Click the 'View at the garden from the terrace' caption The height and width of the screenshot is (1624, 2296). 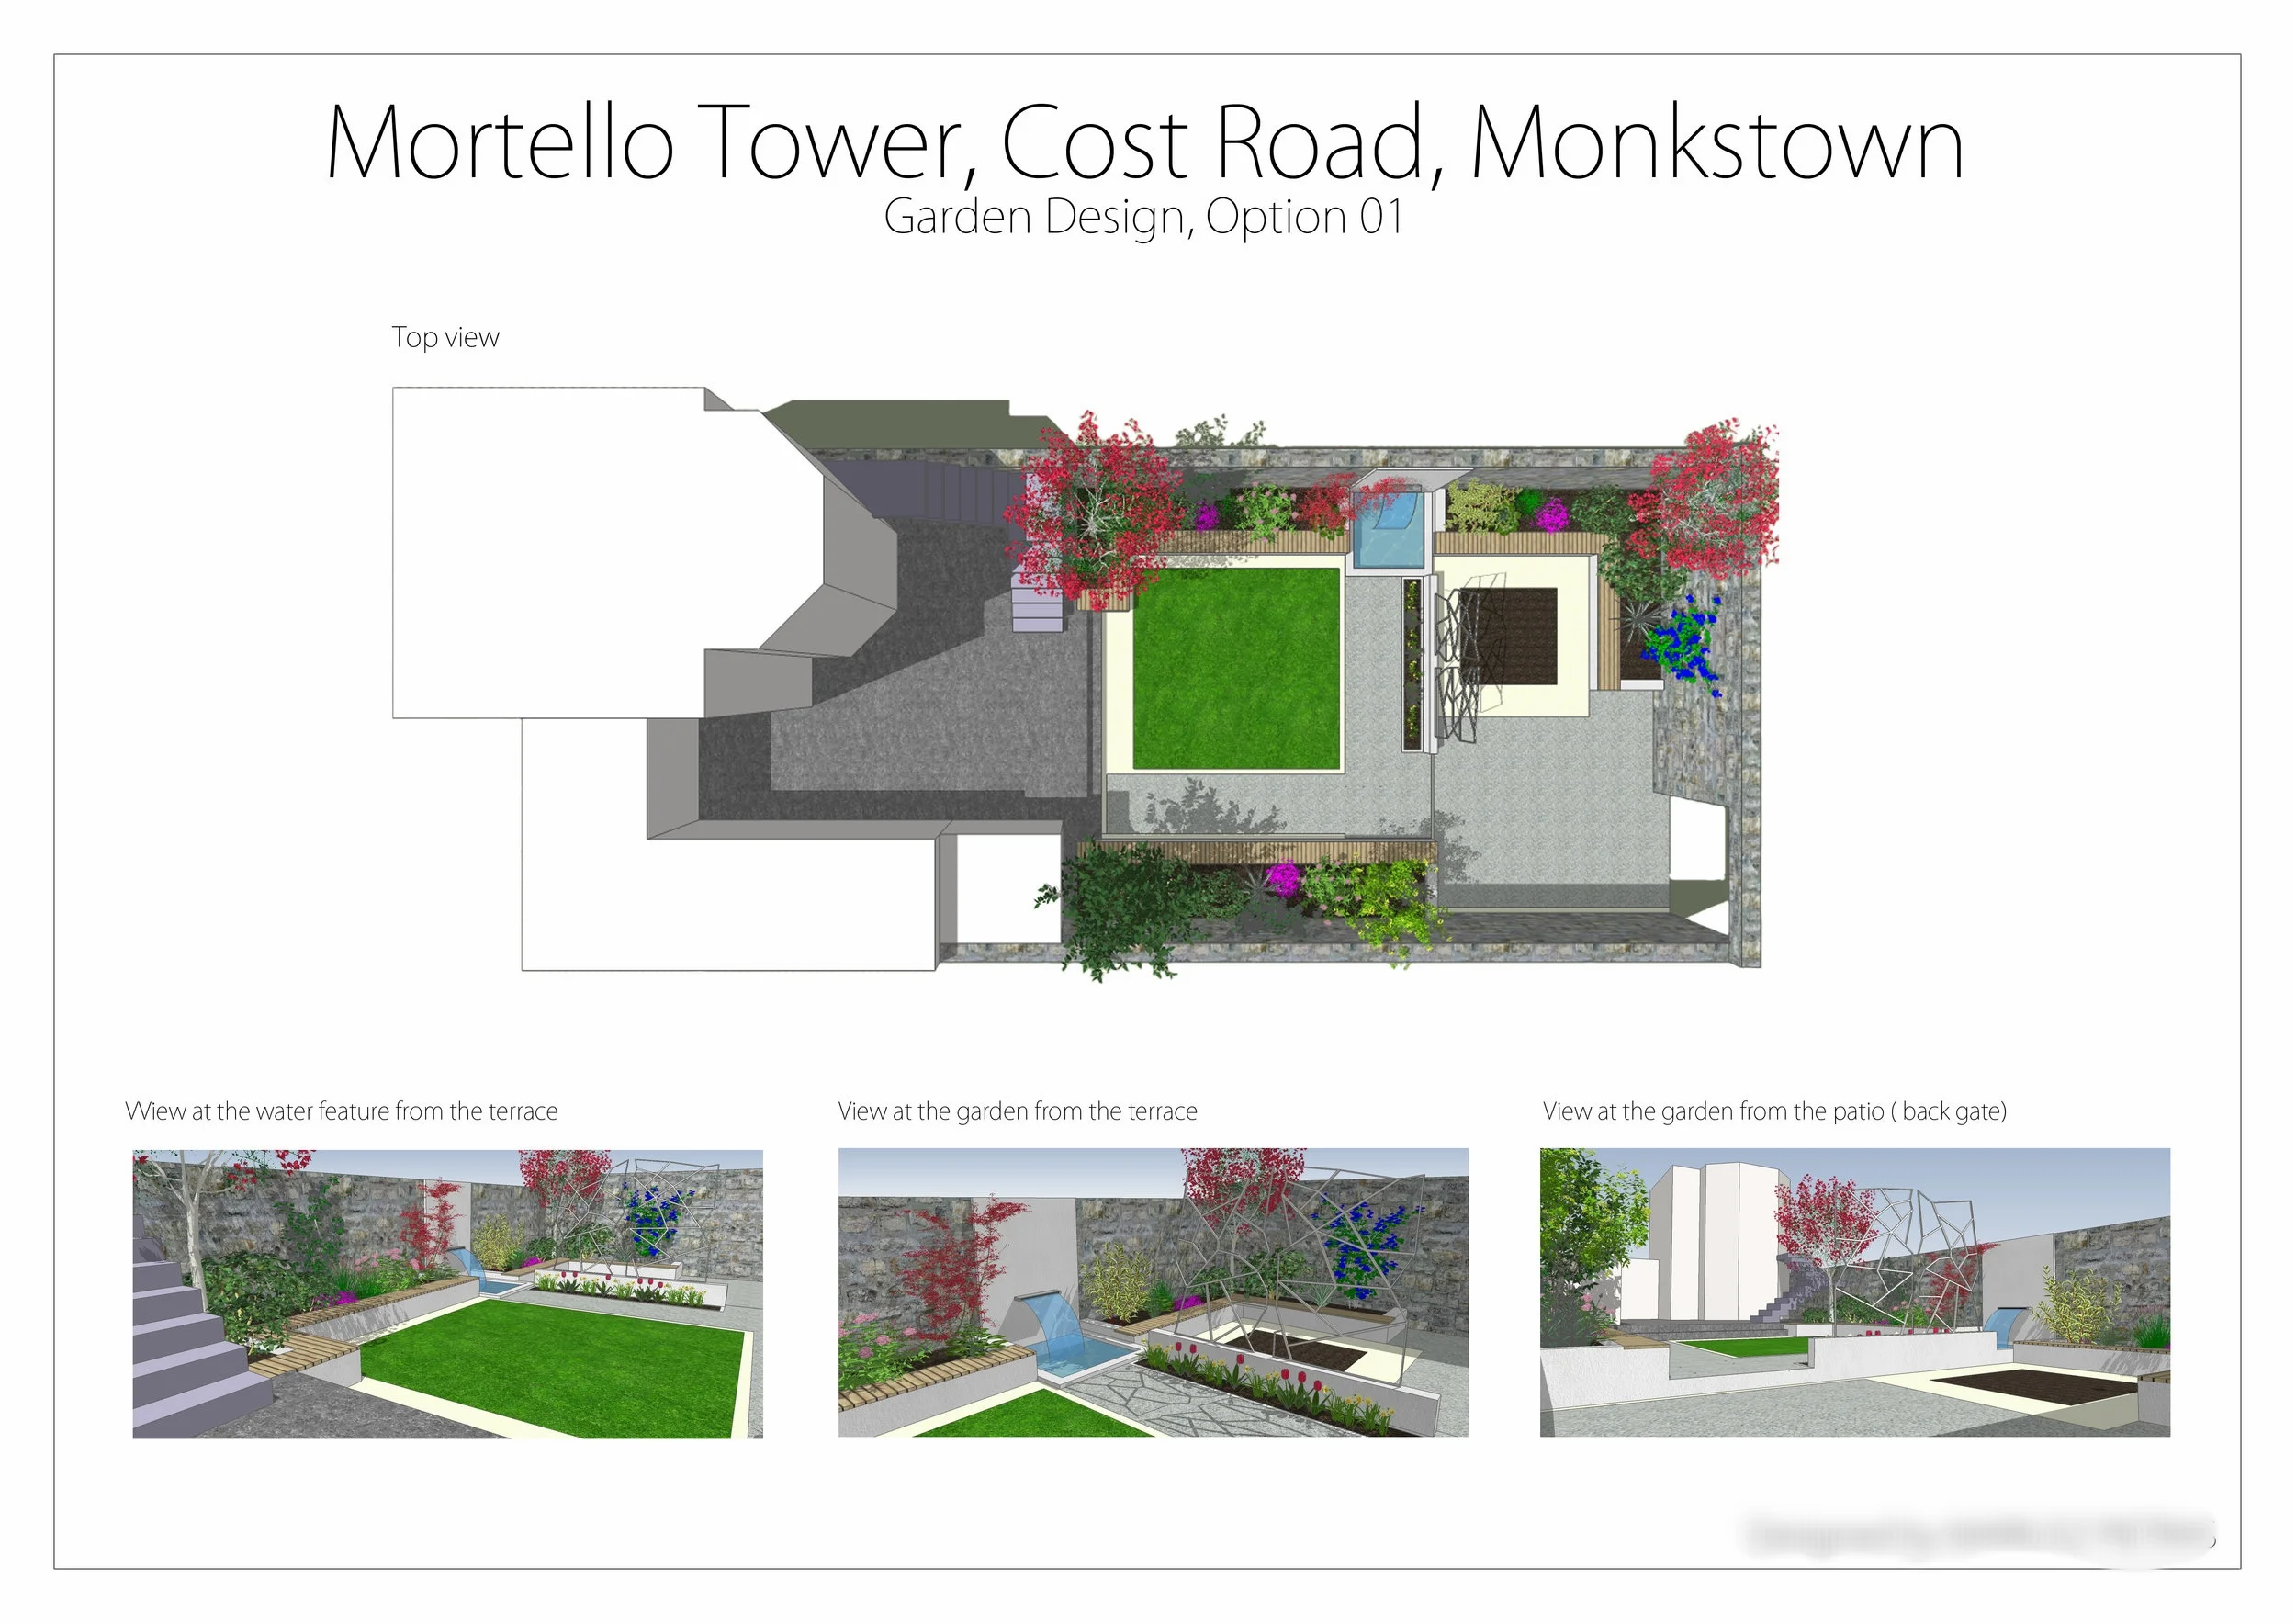(1017, 1111)
